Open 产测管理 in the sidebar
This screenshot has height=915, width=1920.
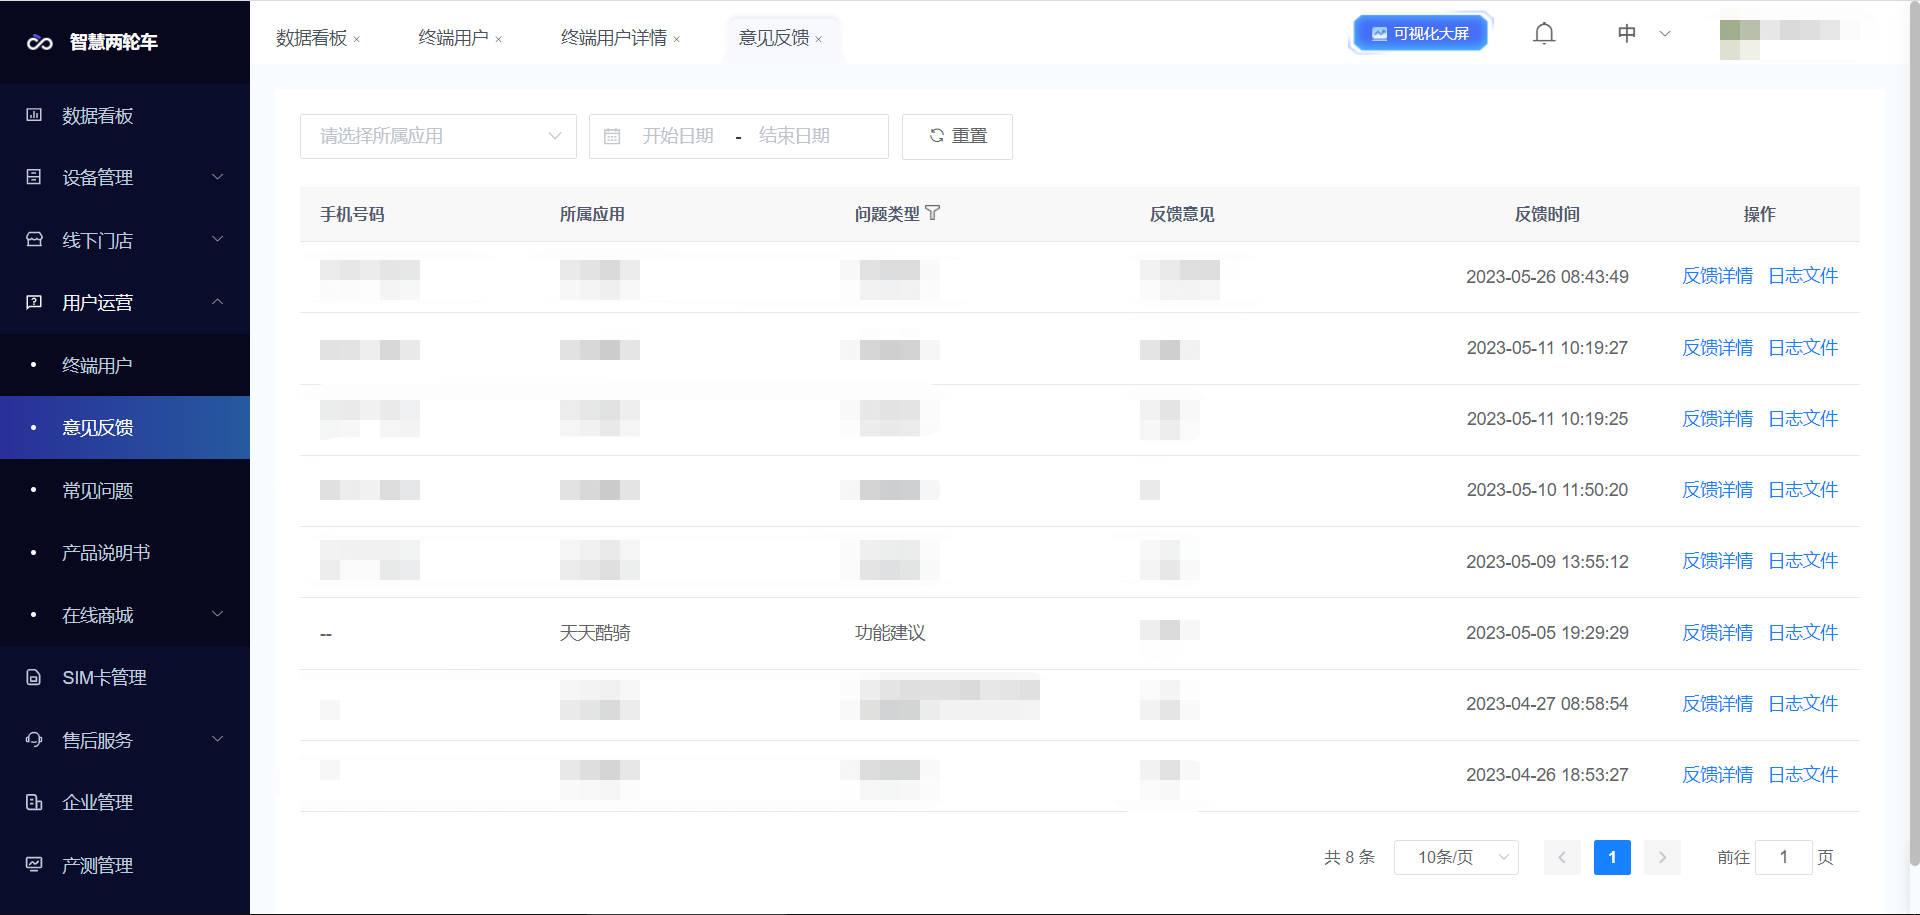click(97, 865)
